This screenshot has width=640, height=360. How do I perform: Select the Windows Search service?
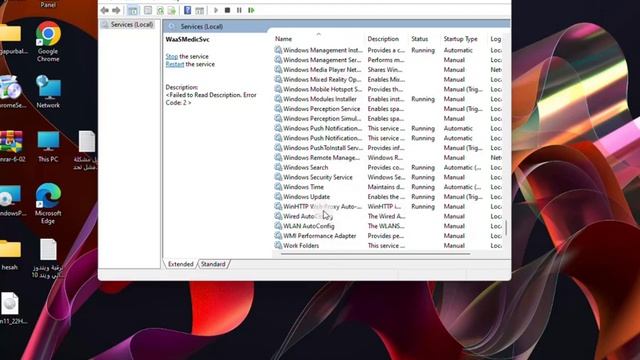pos(387,167)
